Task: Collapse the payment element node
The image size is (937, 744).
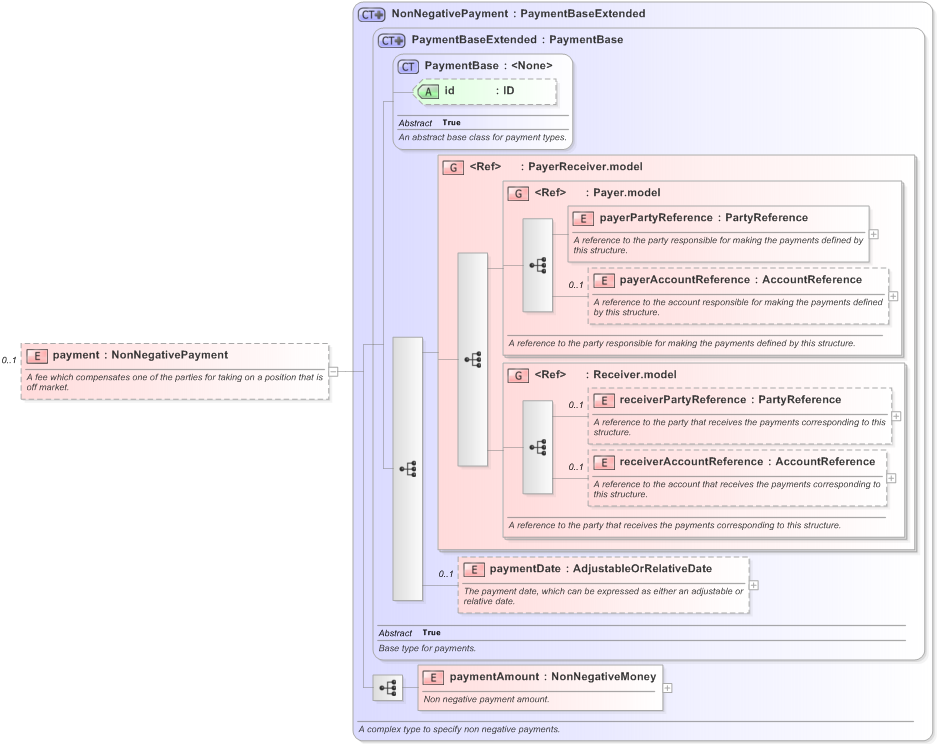Action: pyautogui.click(x=333, y=372)
